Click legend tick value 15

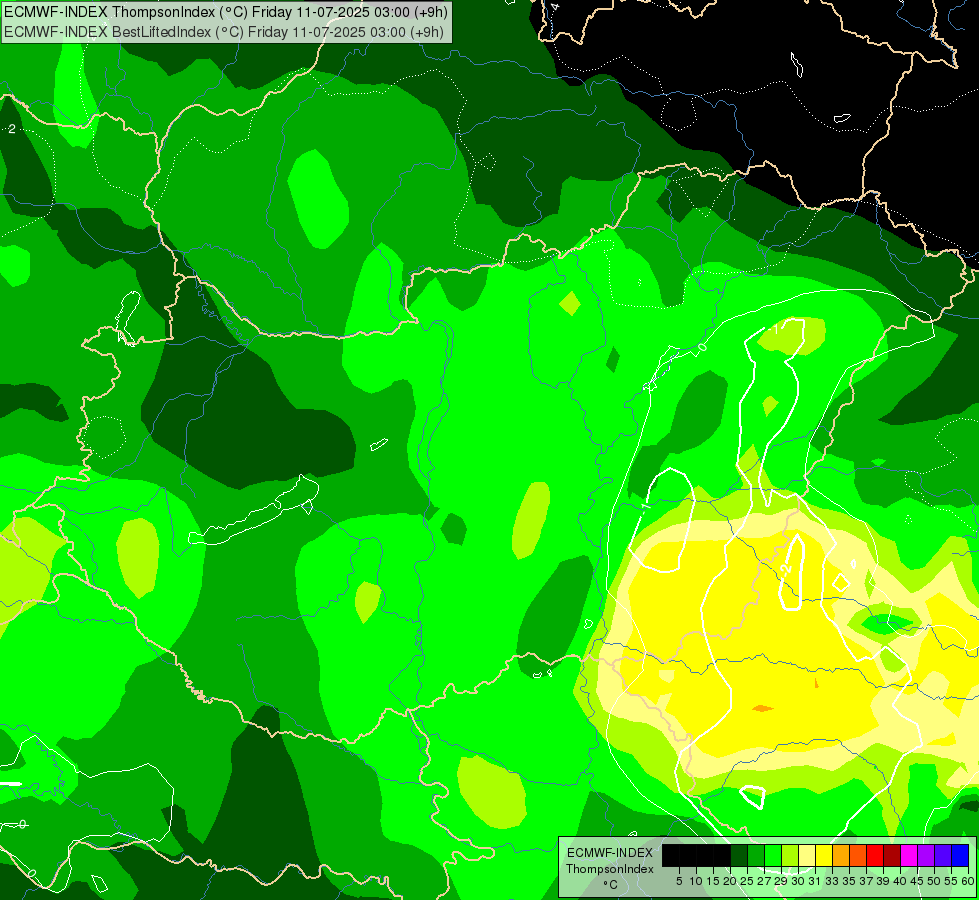pyautogui.click(x=713, y=881)
